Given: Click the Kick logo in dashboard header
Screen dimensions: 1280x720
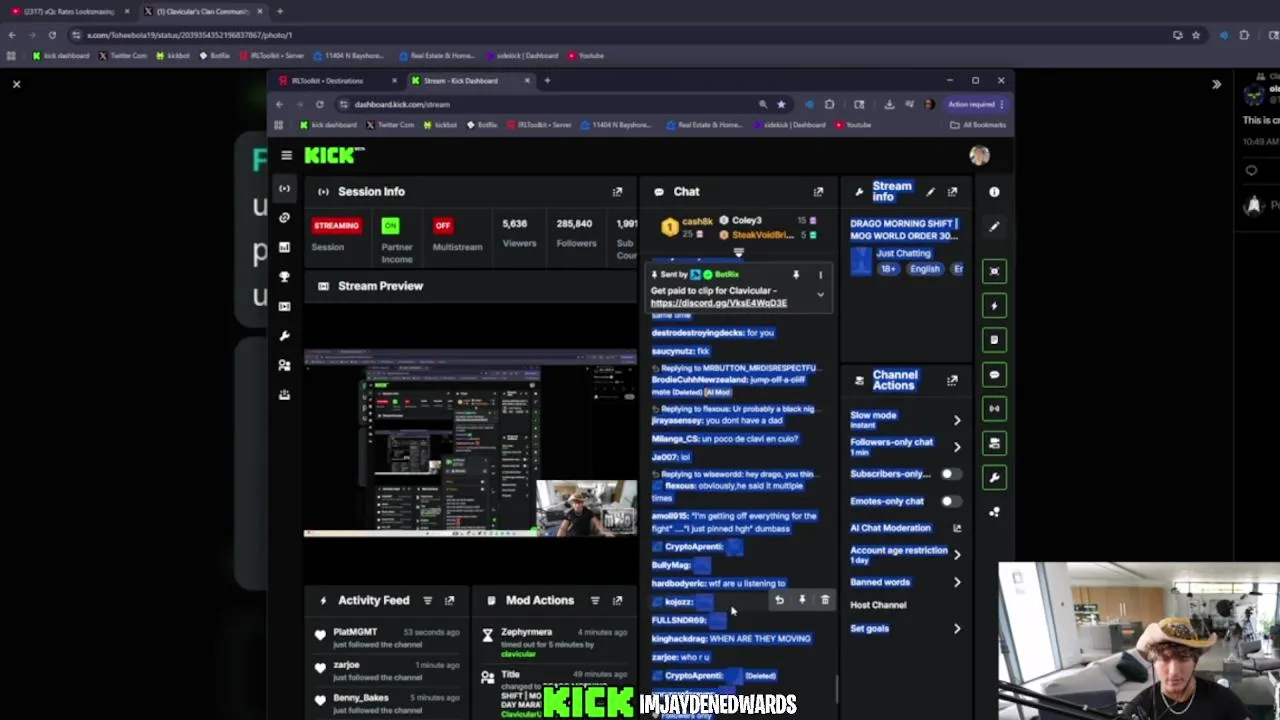Looking at the screenshot, I should (x=333, y=155).
